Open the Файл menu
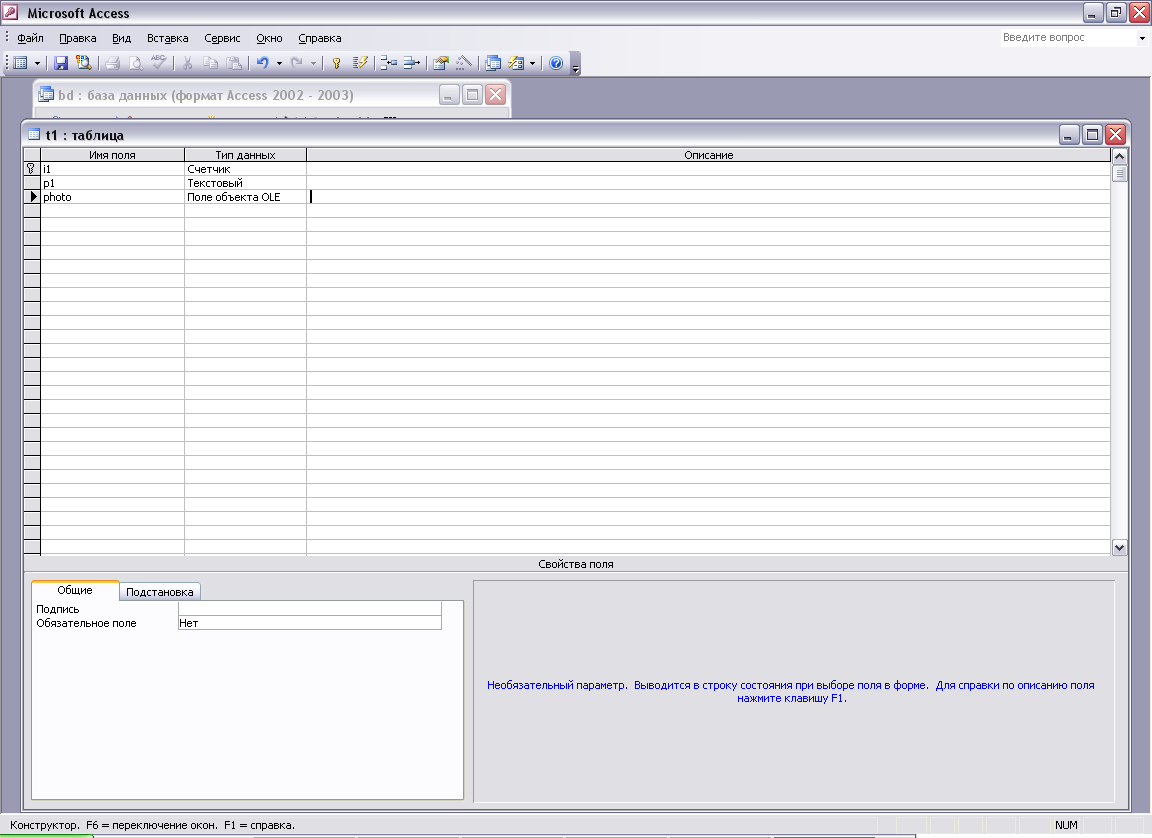Viewport: 1152px width, 838px height. (x=30, y=38)
